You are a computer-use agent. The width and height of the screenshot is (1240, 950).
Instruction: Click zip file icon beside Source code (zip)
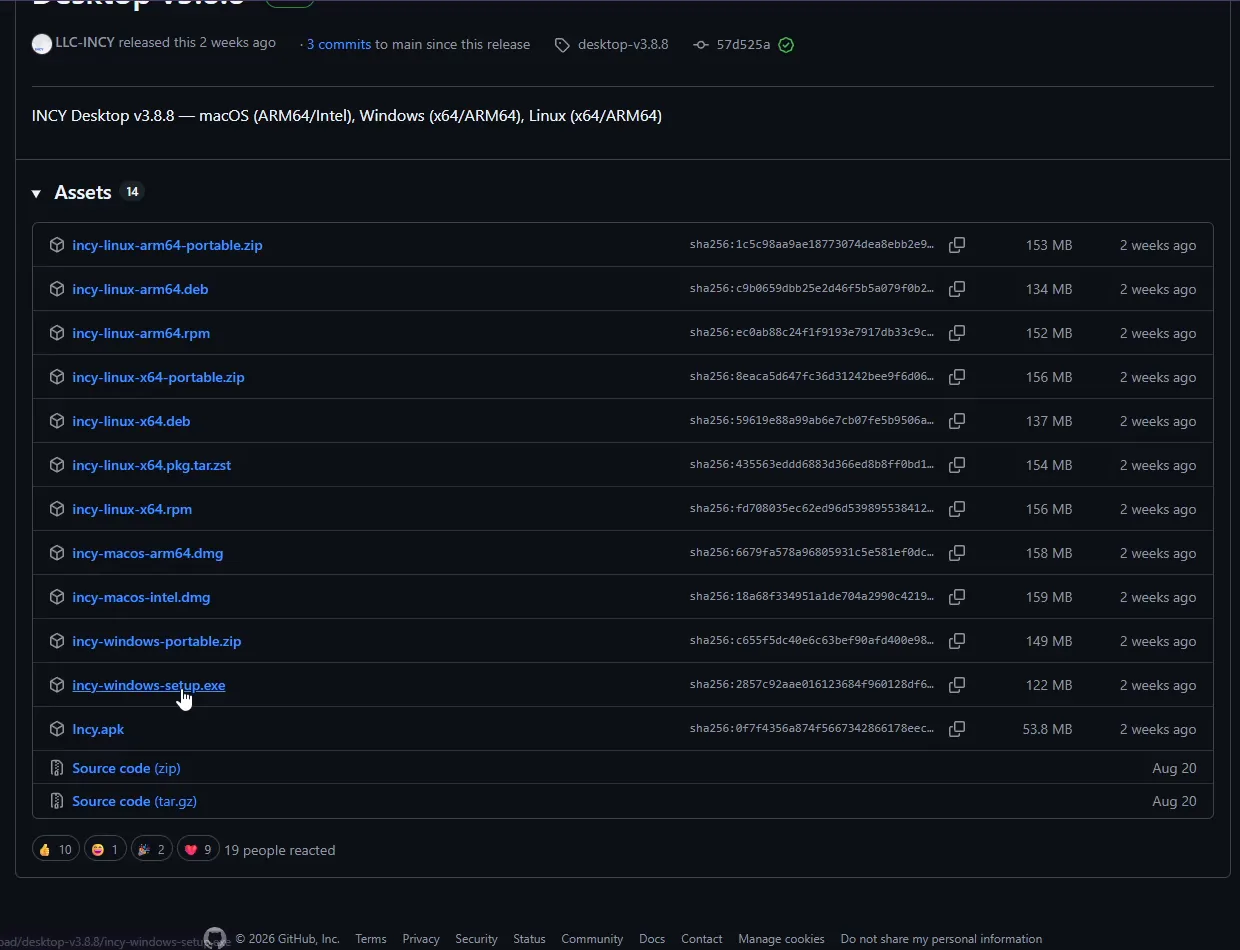pyautogui.click(x=57, y=768)
